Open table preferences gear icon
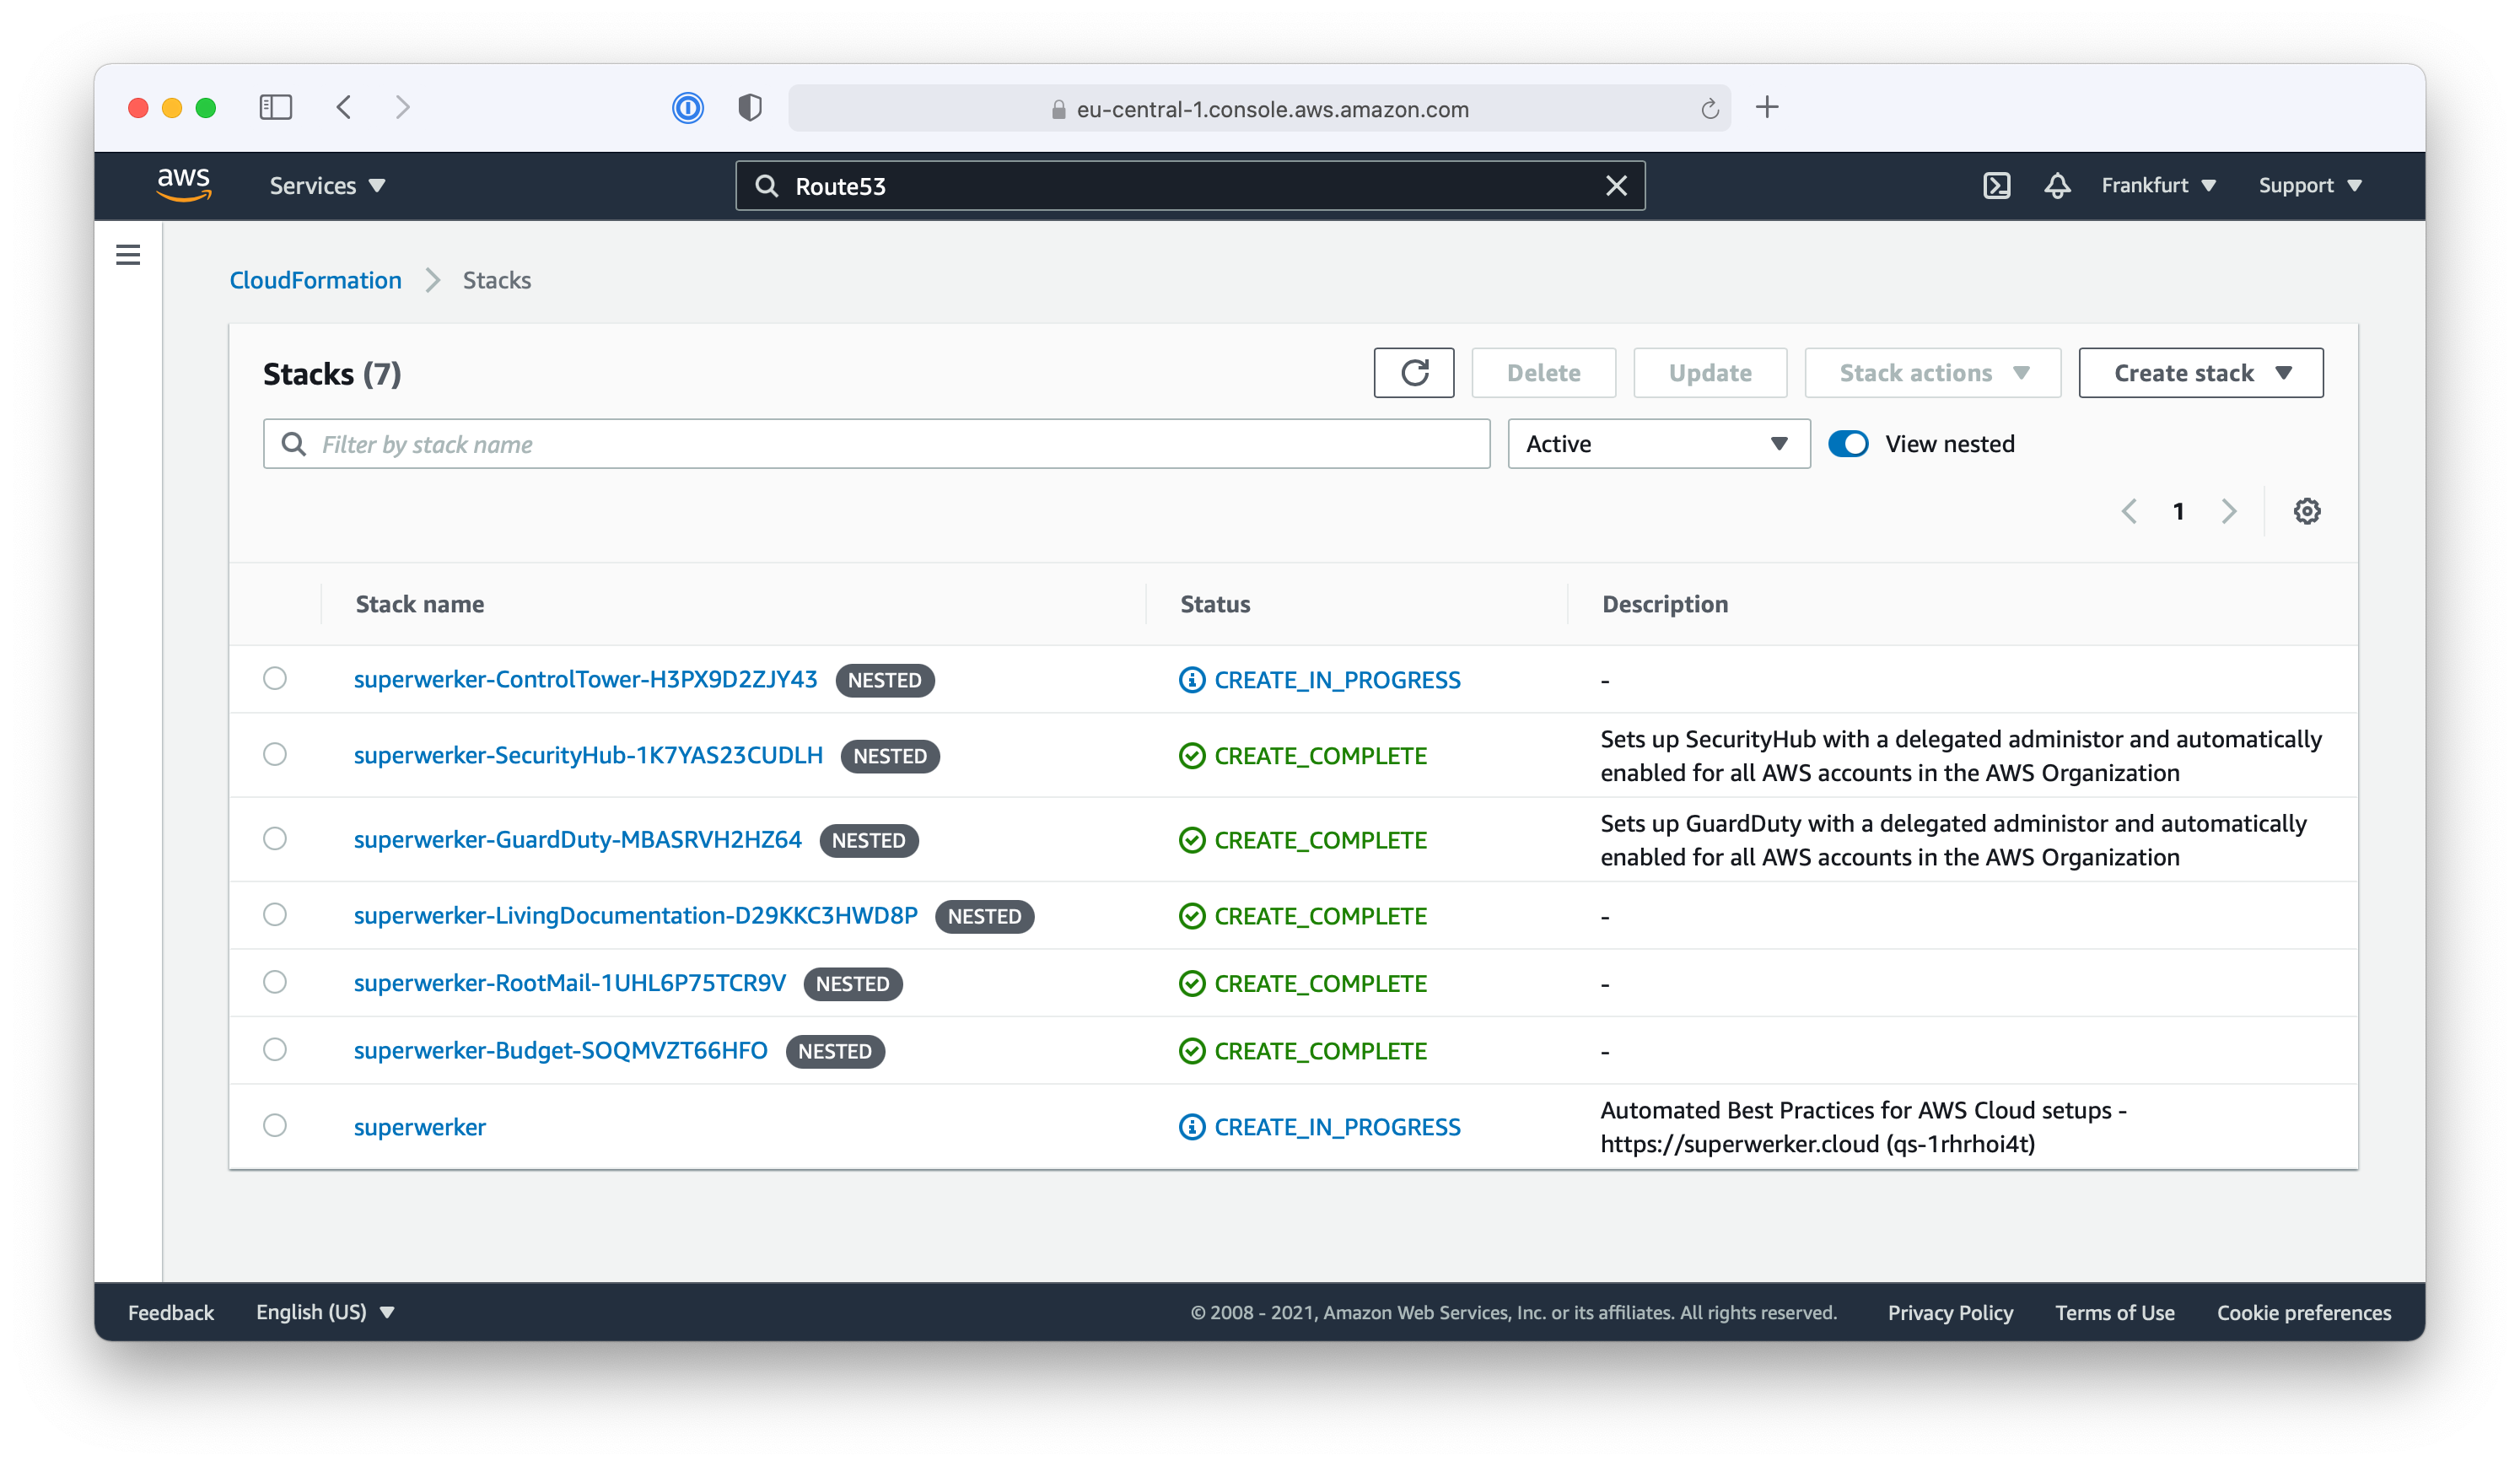 pos(2307,511)
